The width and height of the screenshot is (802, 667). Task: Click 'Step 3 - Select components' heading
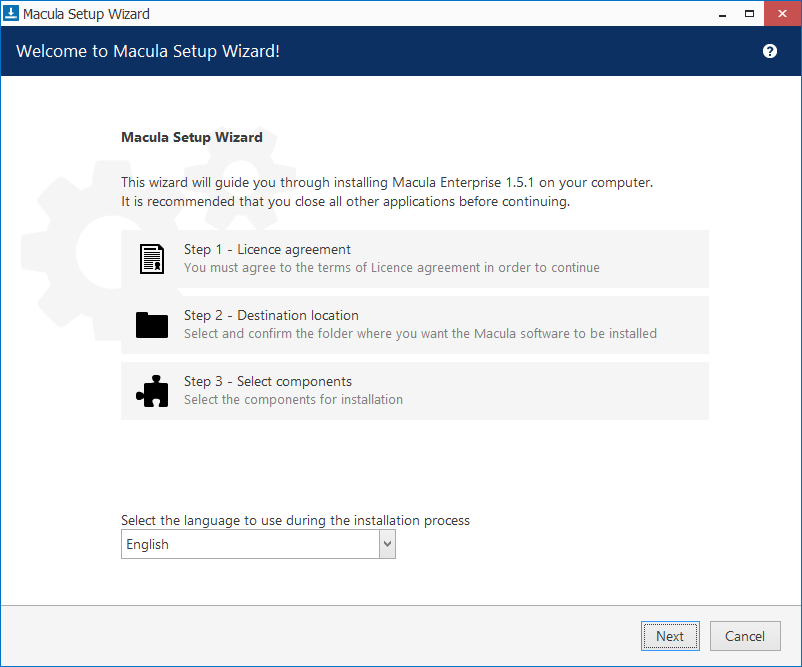pos(268,382)
